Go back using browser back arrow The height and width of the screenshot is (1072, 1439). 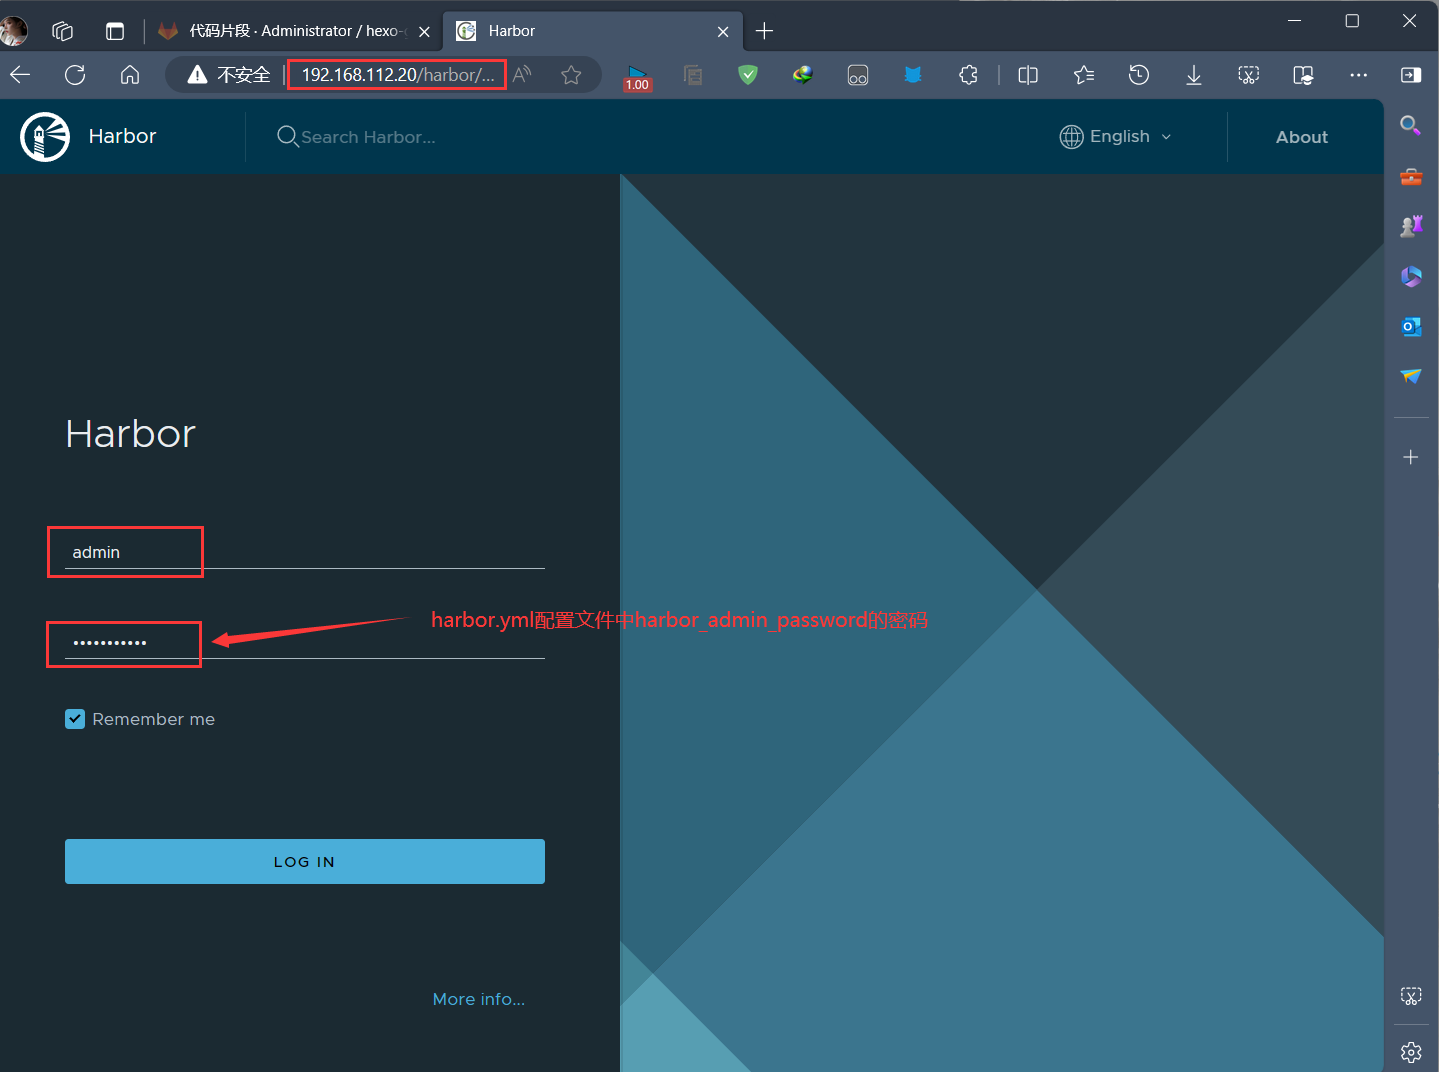20,75
